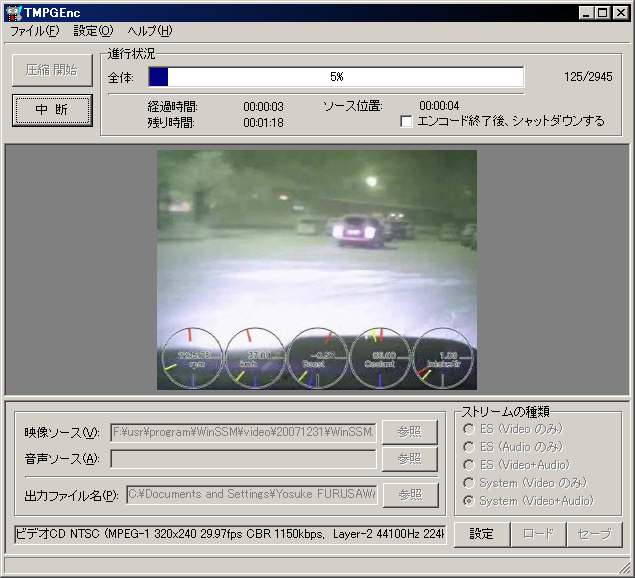Enable shutdown after encode finishes checkbox

coord(407,122)
